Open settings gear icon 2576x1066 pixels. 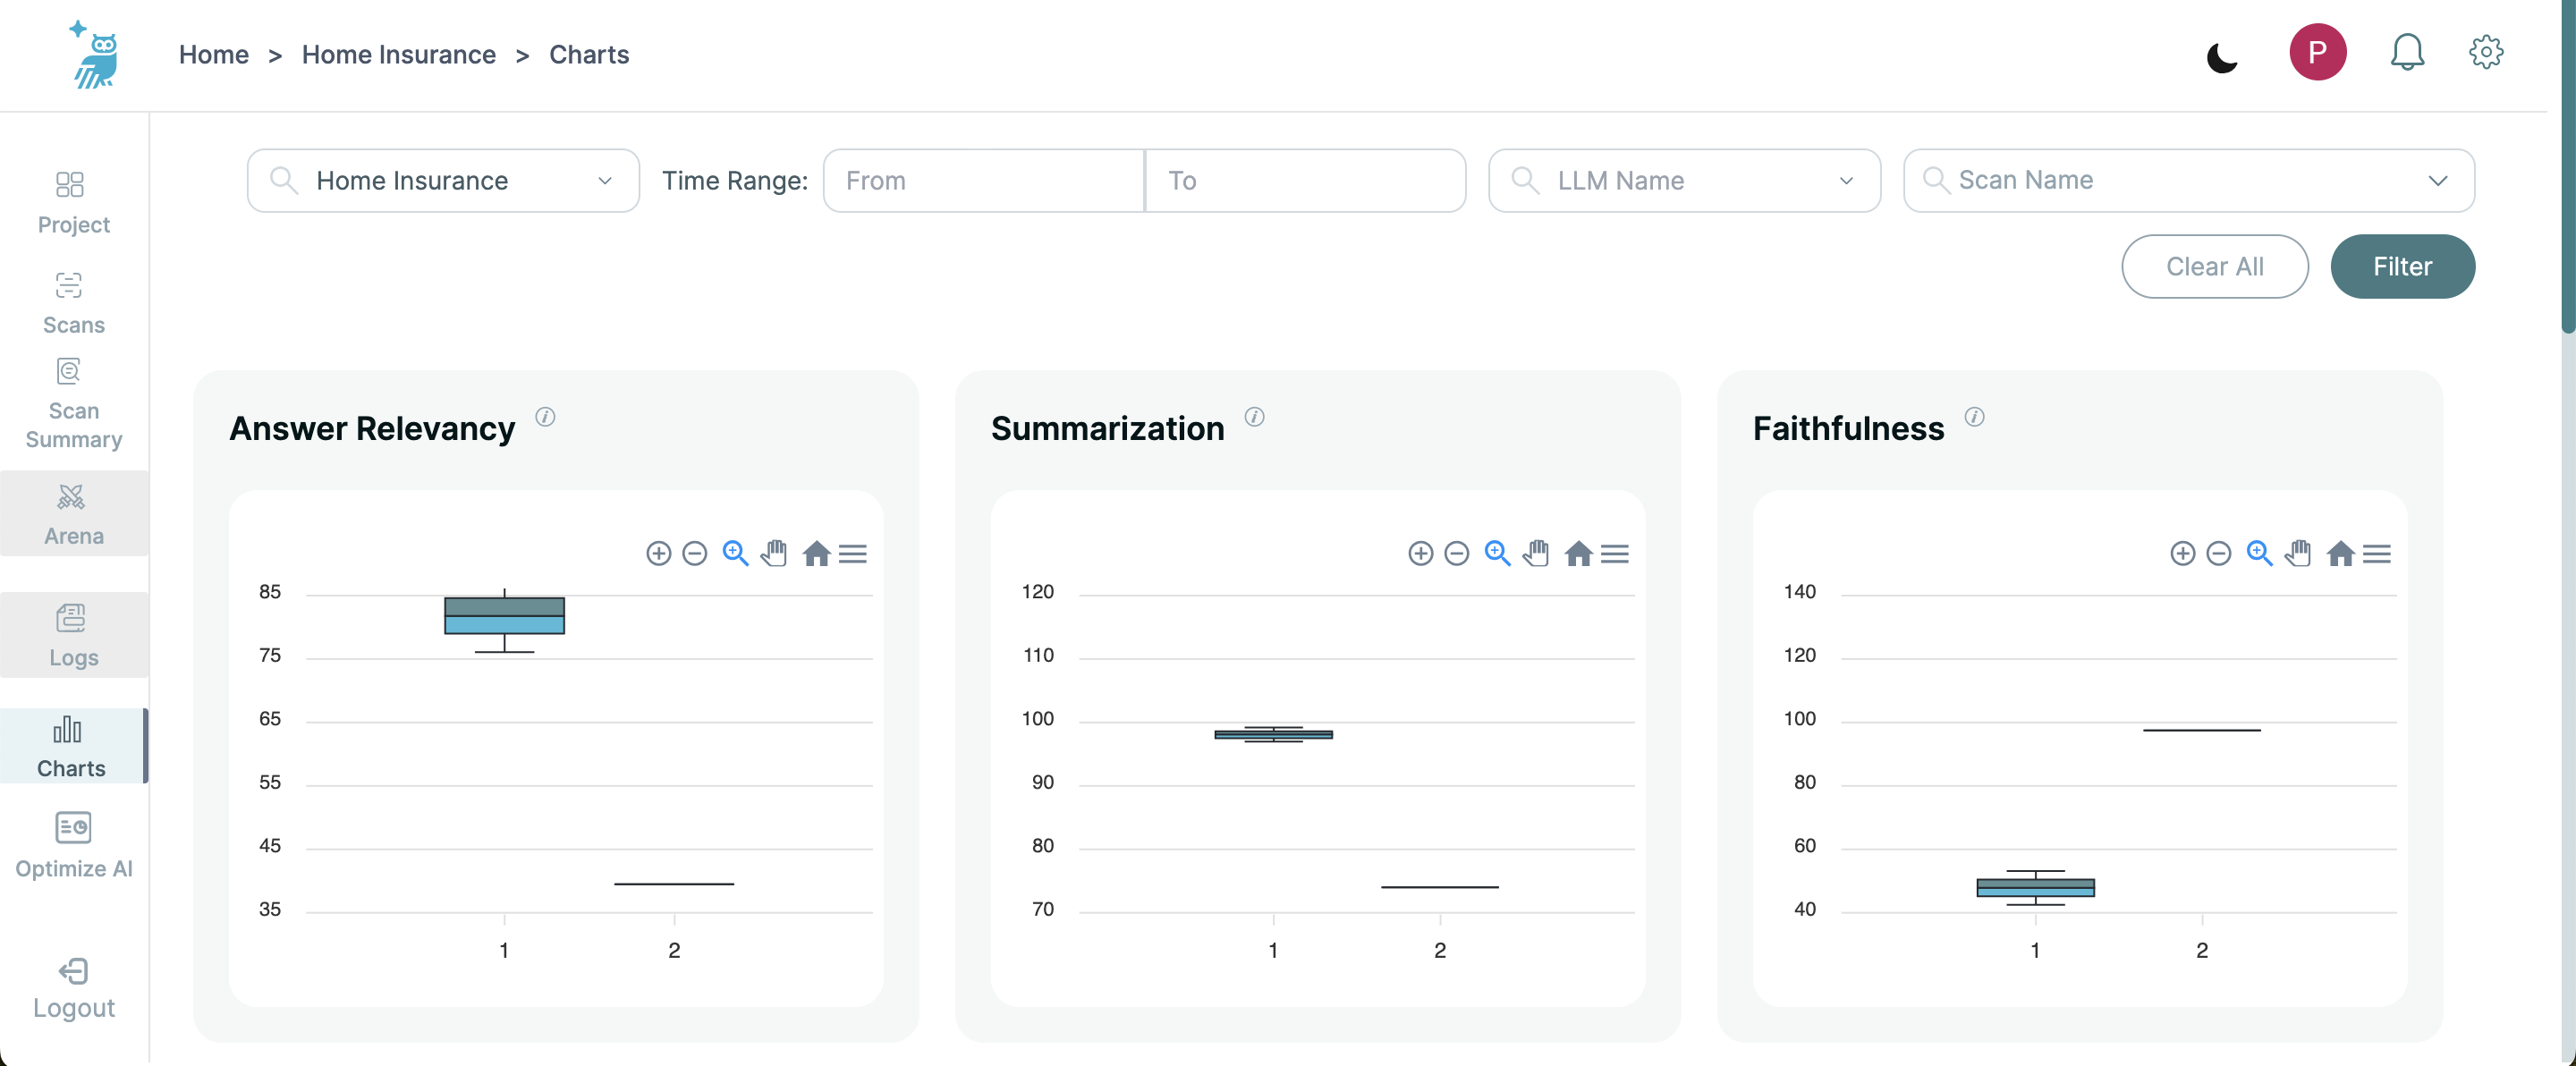click(2485, 52)
